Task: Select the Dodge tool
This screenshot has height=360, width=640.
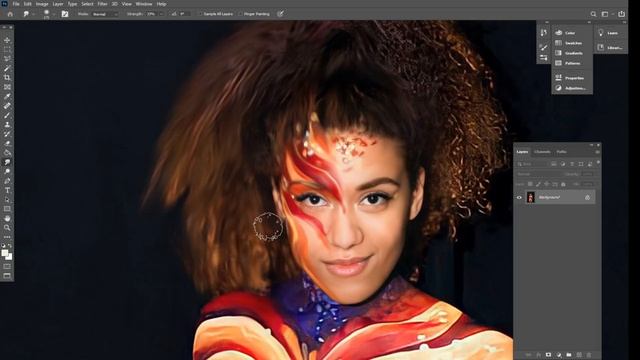Action: [x=7, y=171]
